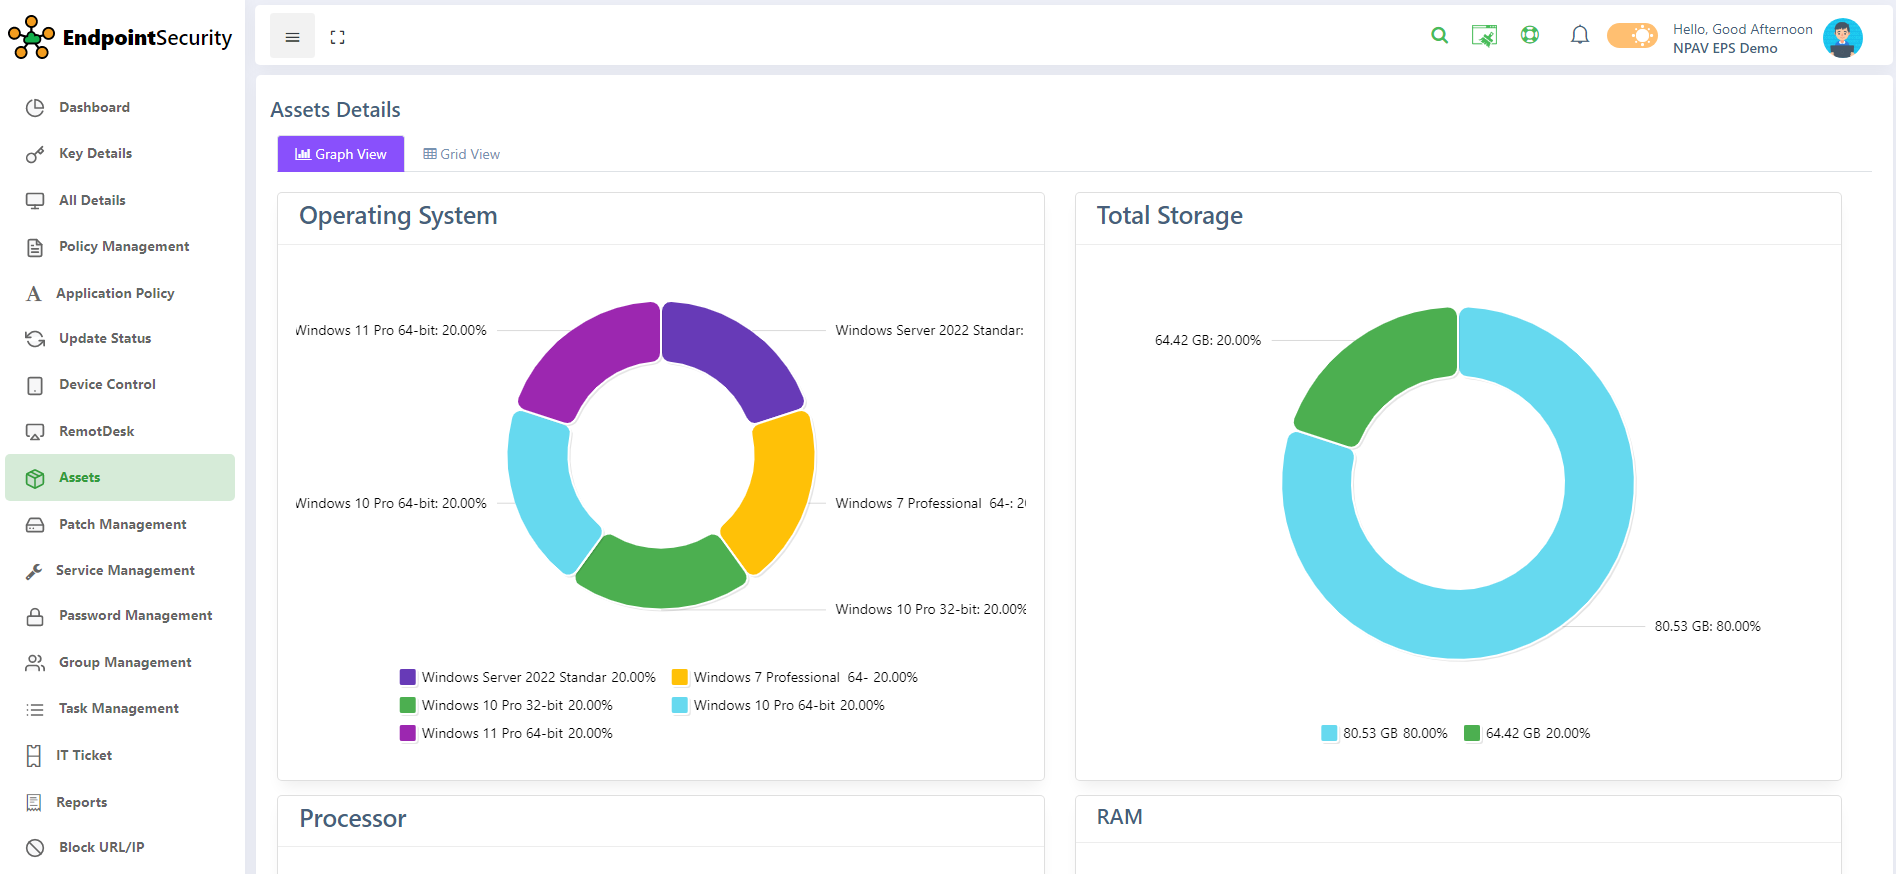Switch to Grid View tab
This screenshot has width=1896, height=874.
pos(461,154)
